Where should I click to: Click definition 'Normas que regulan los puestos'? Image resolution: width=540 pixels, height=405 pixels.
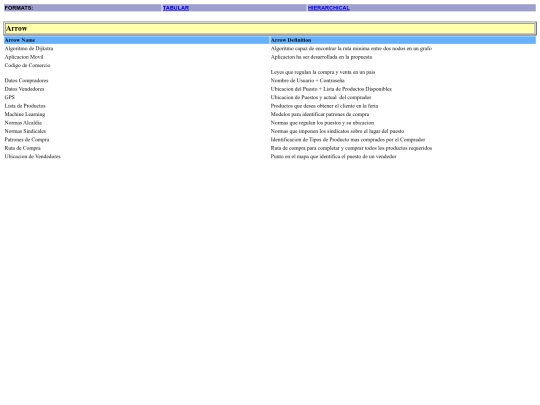[x=322, y=123]
